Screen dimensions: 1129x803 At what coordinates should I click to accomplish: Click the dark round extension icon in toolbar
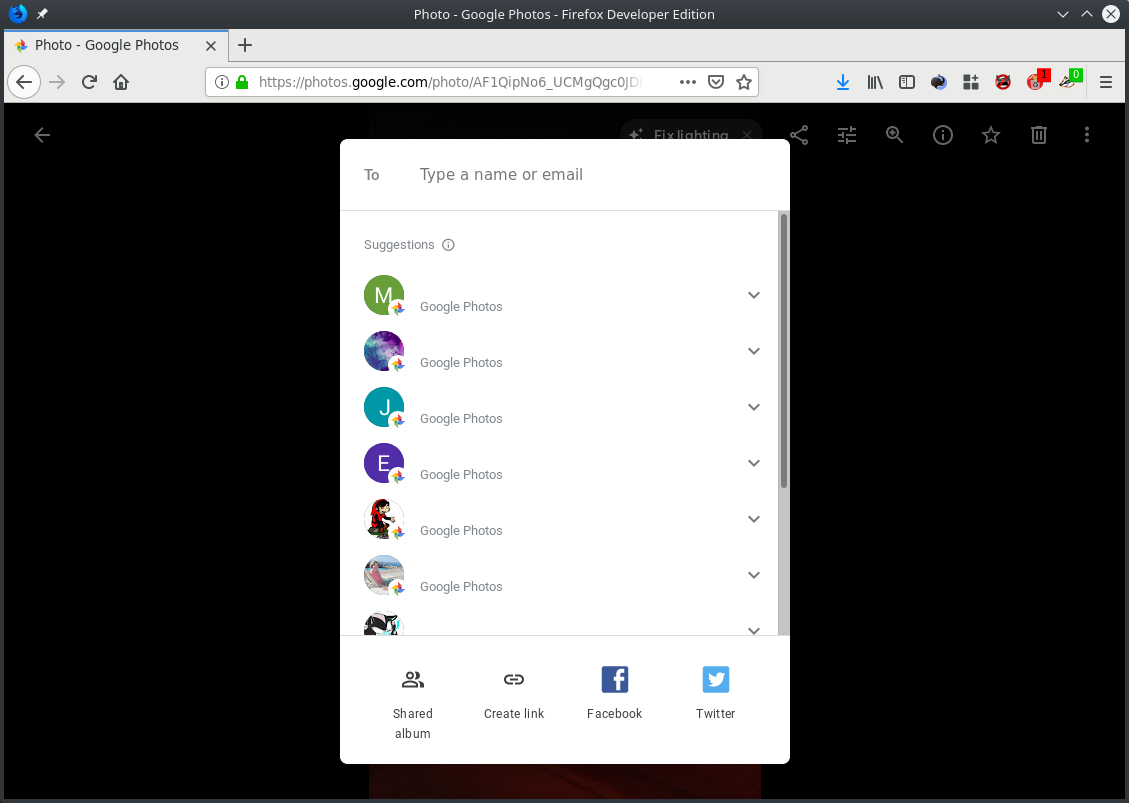click(x=938, y=82)
